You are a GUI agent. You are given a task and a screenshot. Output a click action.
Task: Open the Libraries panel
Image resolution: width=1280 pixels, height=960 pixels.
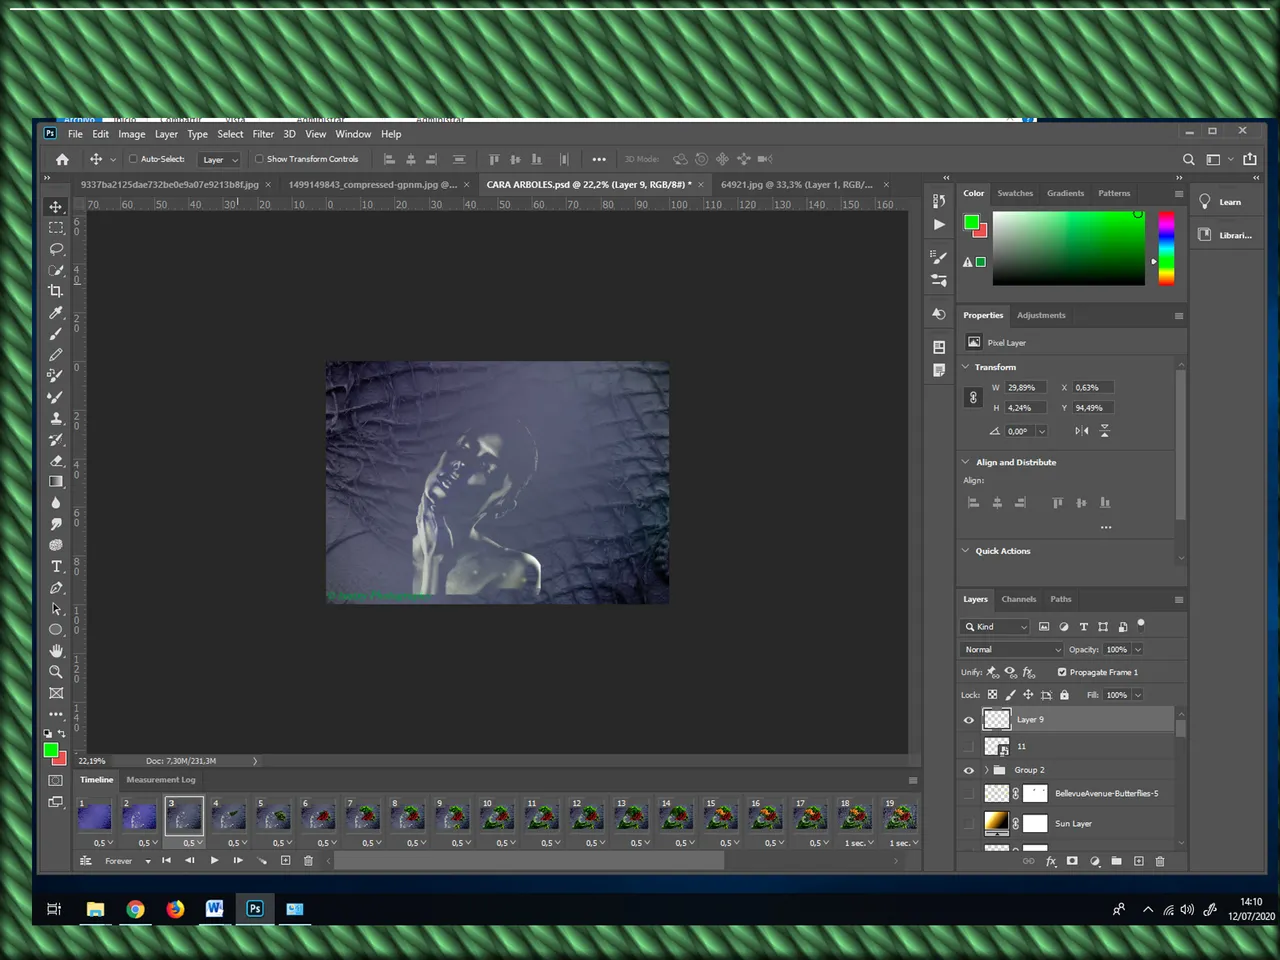pos(1225,235)
